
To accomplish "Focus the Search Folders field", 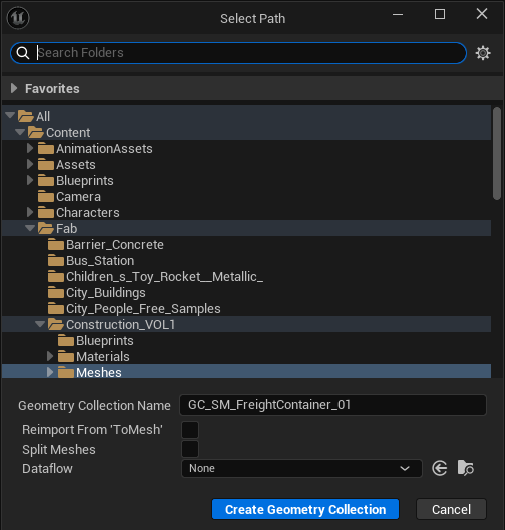I will click(x=239, y=53).
